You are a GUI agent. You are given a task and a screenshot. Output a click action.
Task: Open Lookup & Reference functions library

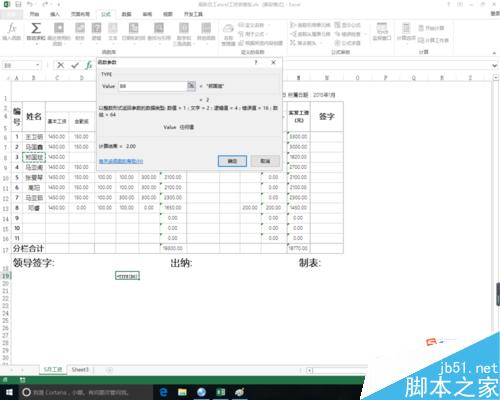pos(159,32)
